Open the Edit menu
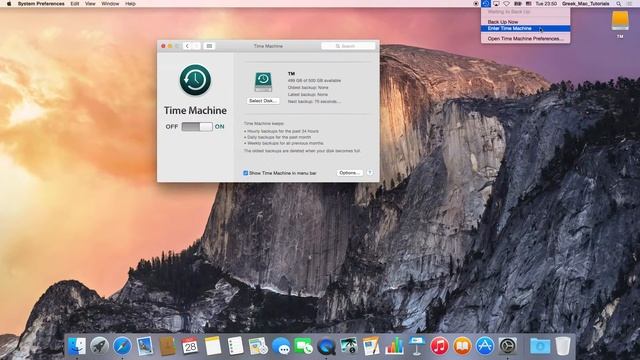 tap(75, 4)
